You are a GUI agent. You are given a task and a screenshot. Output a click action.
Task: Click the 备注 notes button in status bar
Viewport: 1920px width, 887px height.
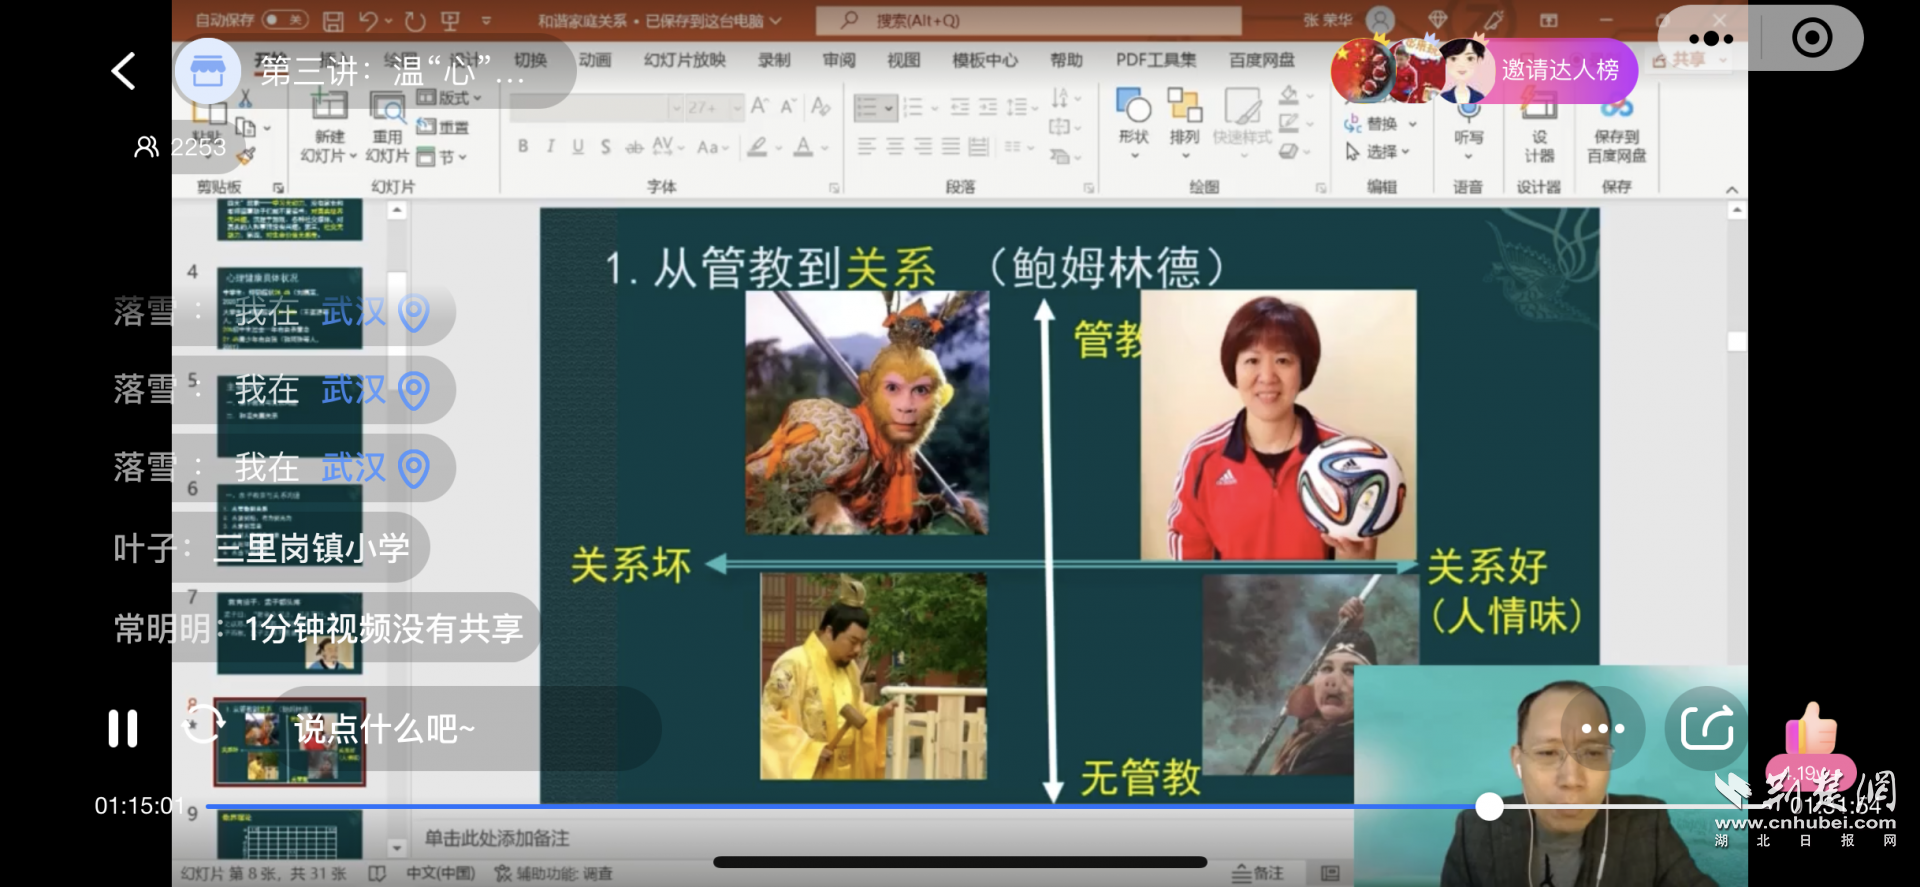[x=1258, y=873]
